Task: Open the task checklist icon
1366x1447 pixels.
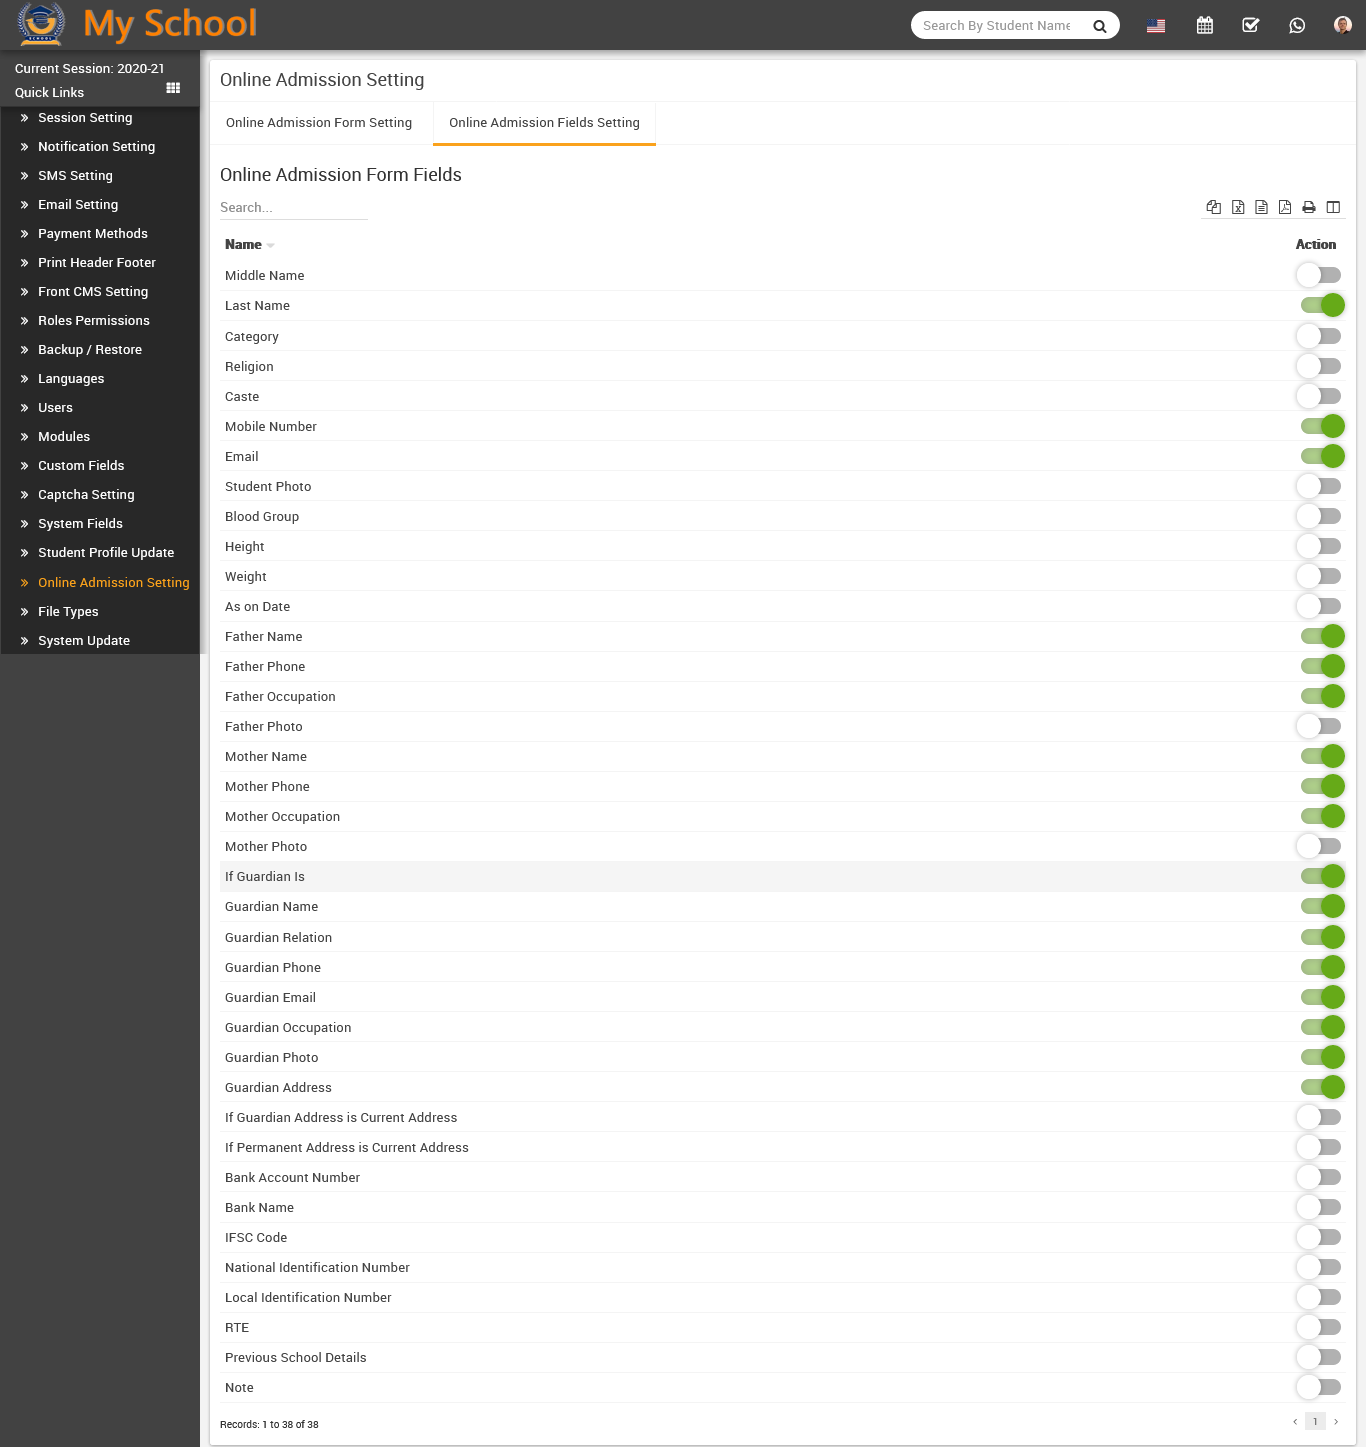Action: tap(1250, 26)
